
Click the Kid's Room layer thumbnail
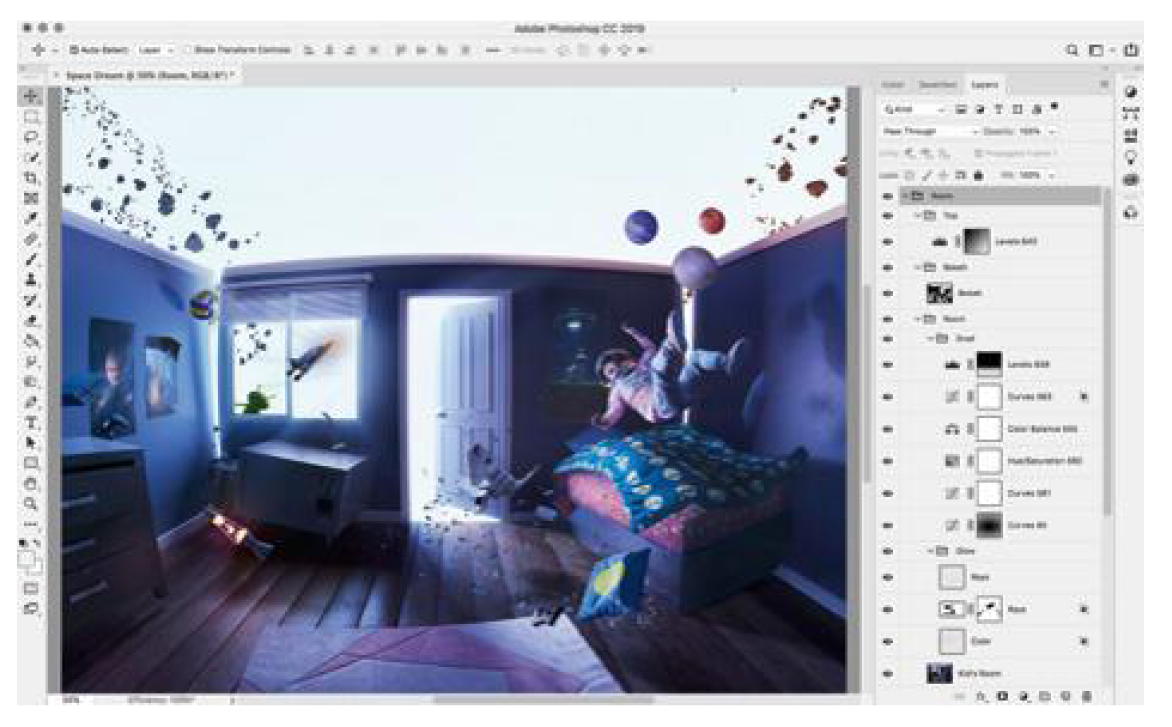coord(940,674)
